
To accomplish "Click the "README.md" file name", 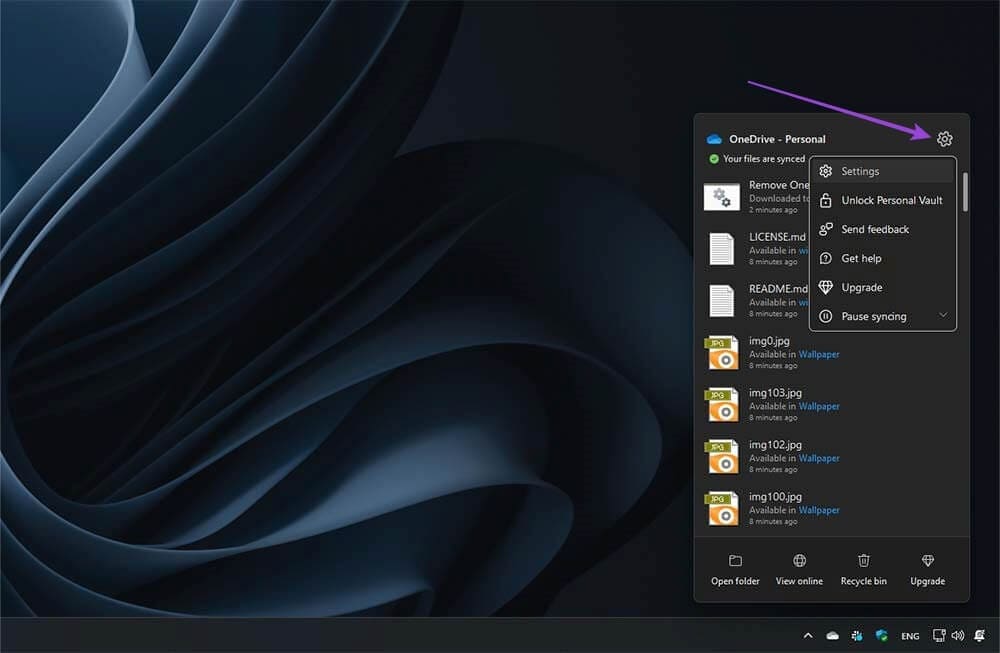I will [x=779, y=289].
